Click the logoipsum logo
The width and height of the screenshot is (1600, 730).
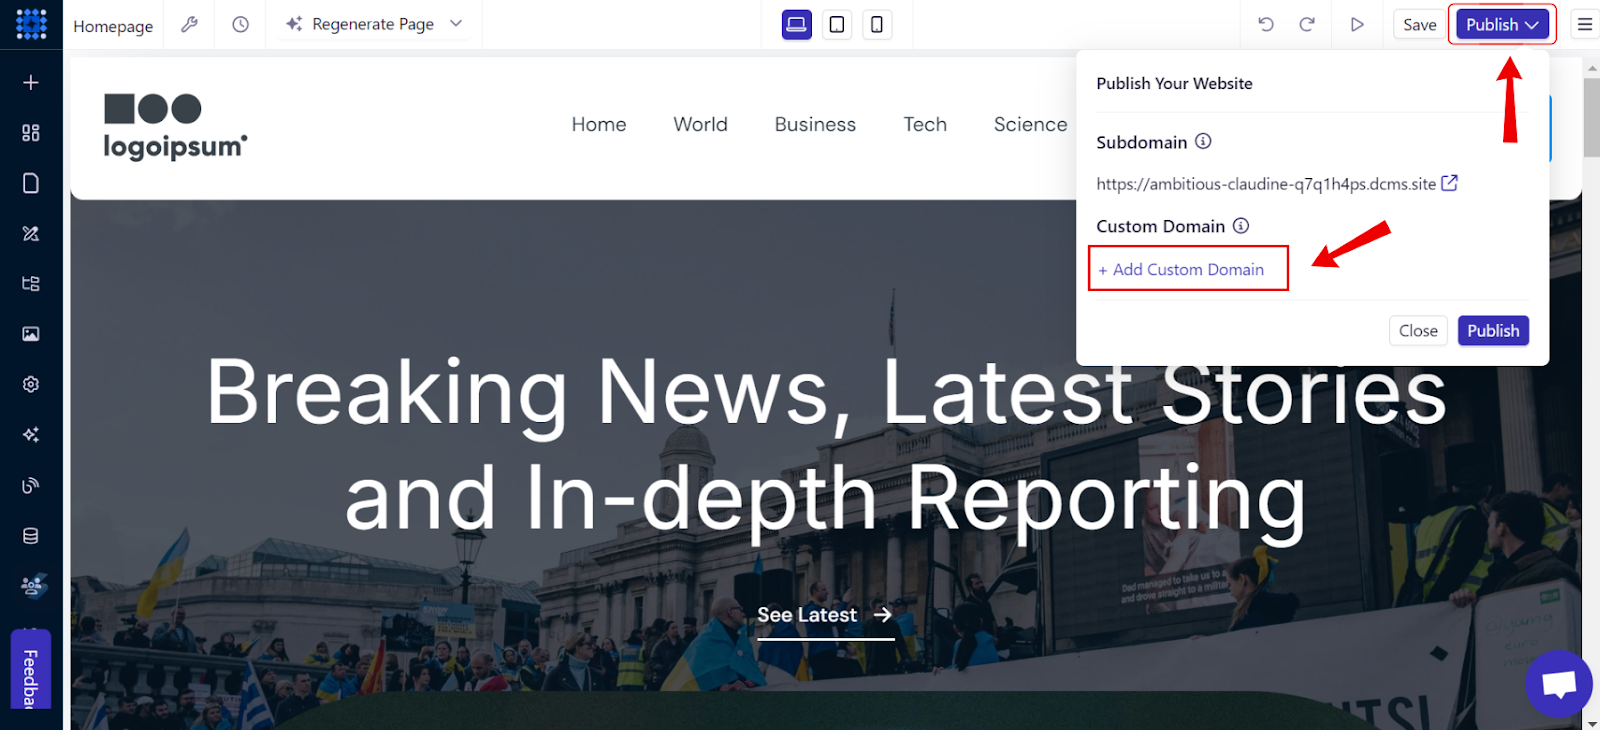(175, 127)
